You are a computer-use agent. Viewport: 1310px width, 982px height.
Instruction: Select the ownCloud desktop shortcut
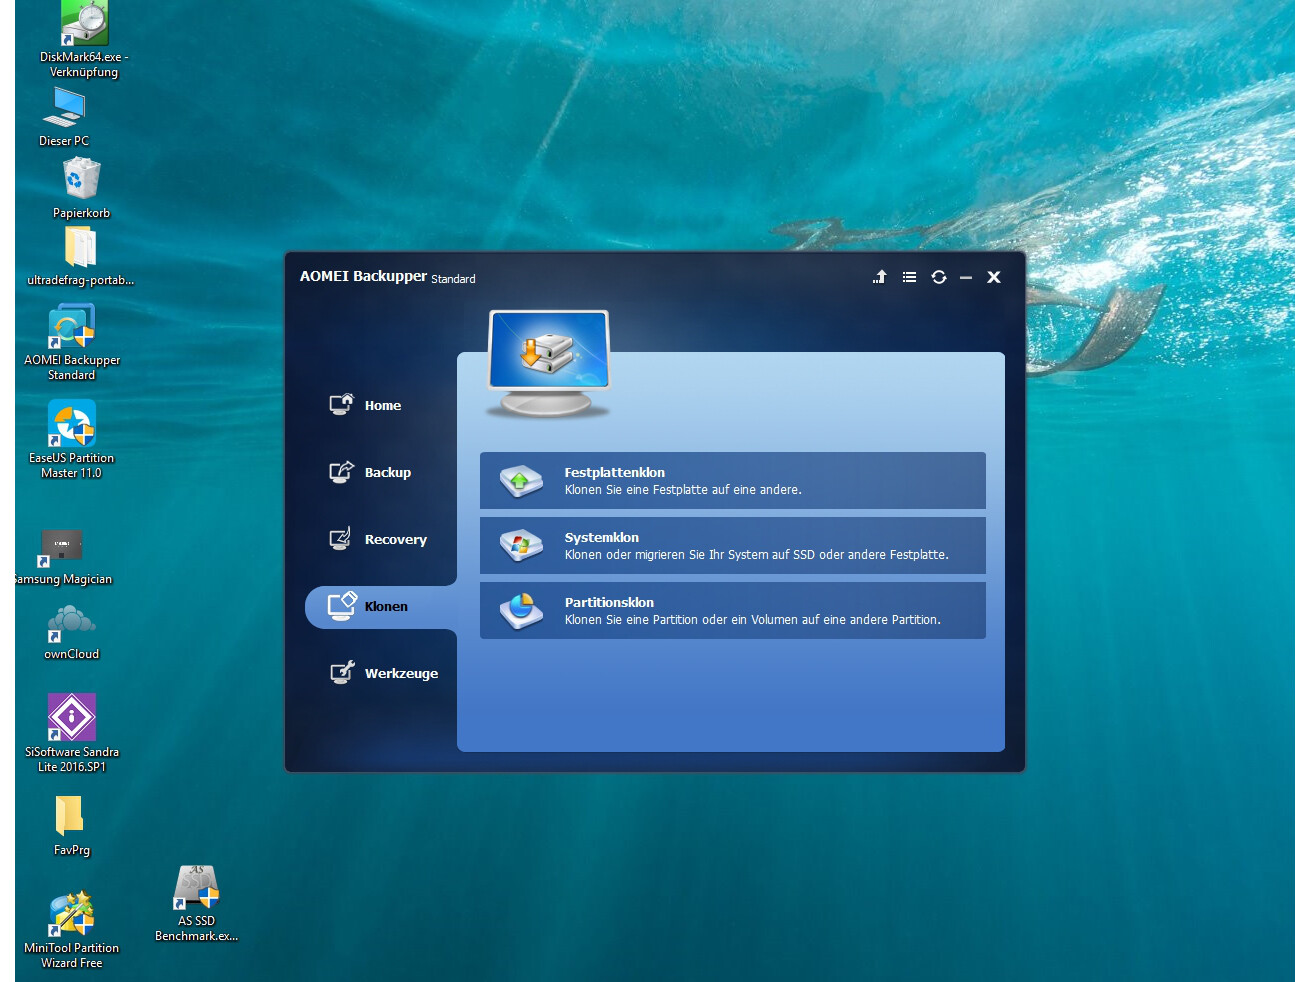(x=71, y=632)
